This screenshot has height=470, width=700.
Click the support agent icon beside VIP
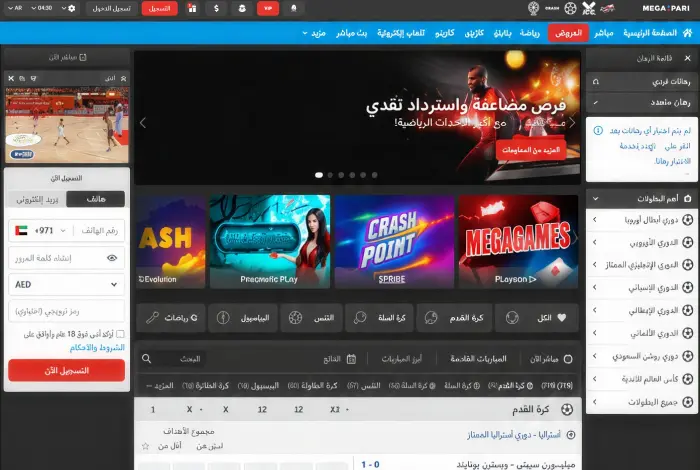[242, 8]
